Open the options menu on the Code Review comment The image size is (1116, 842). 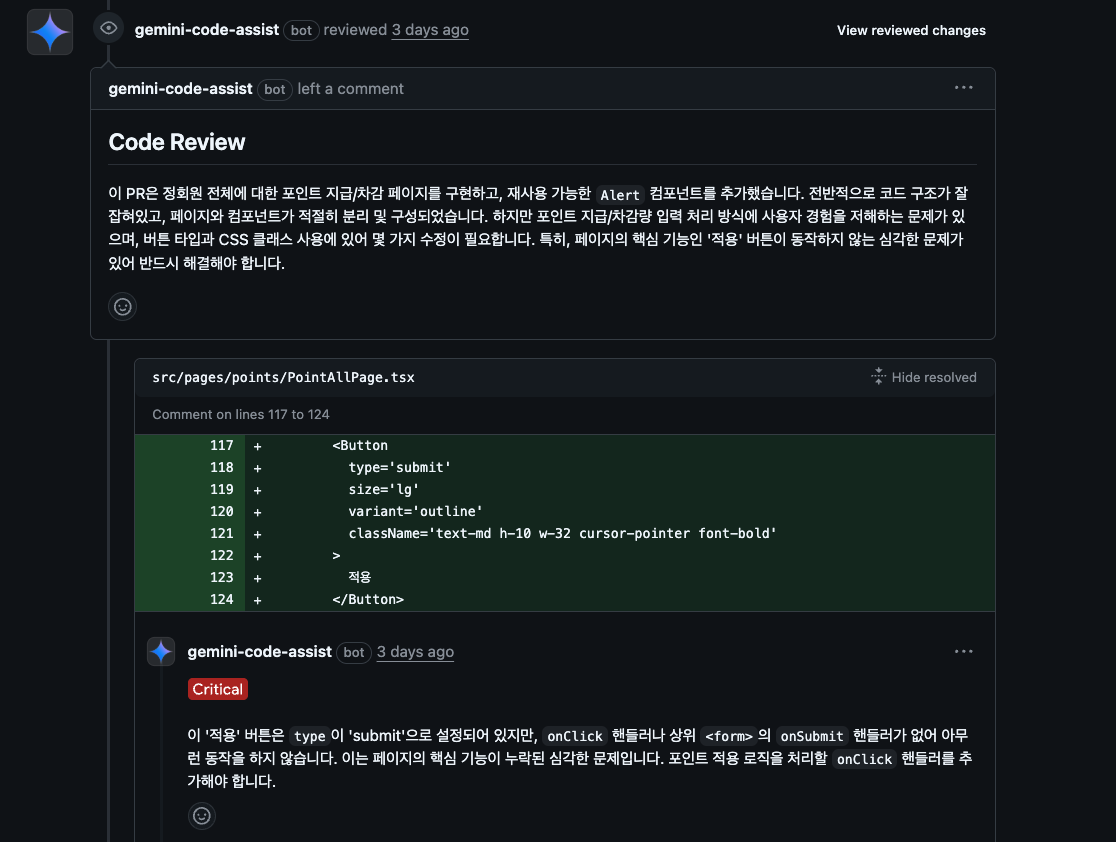(x=963, y=88)
